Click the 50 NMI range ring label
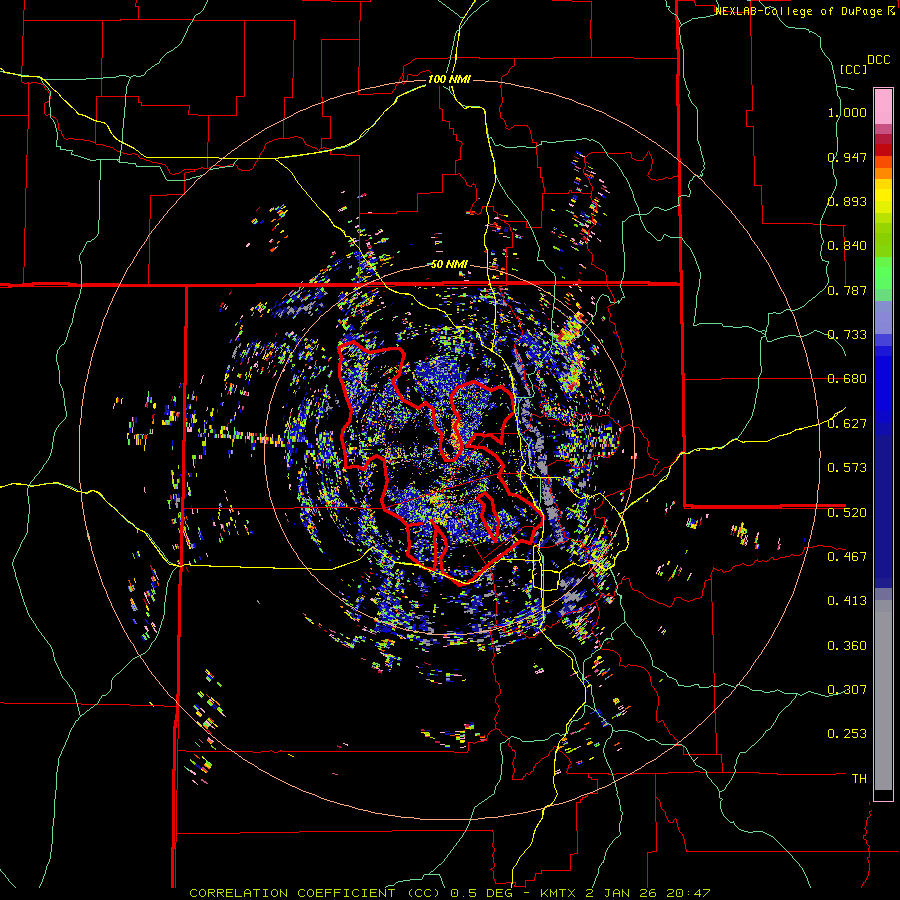The width and height of the screenshot is (900, 900). [x=449, y=264]
